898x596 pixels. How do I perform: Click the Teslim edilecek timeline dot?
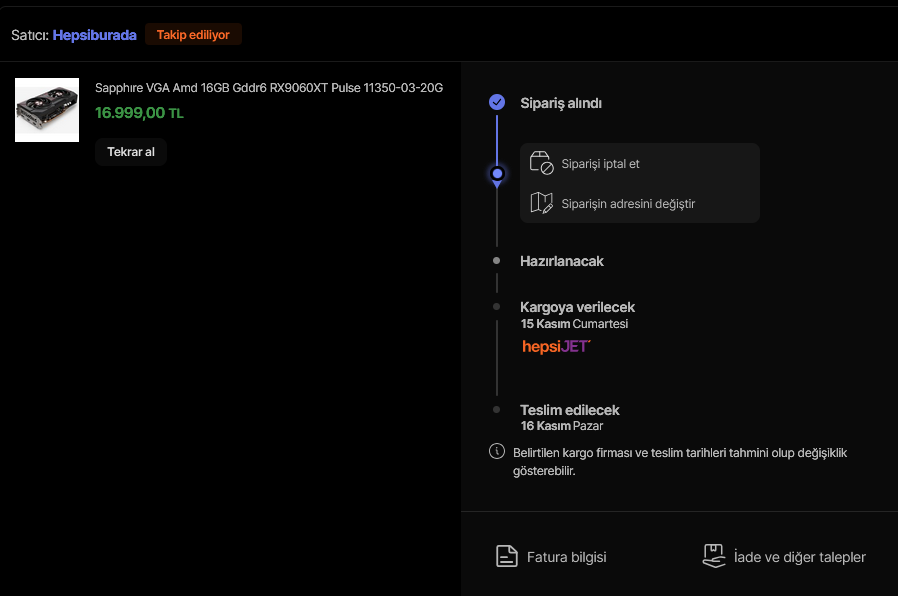(497, 410)
